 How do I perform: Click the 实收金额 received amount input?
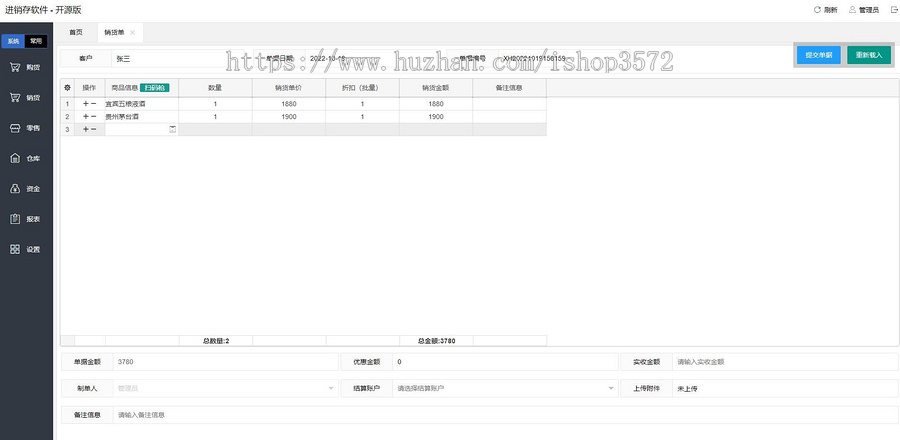pyautogui.click(x=785, y=362)
